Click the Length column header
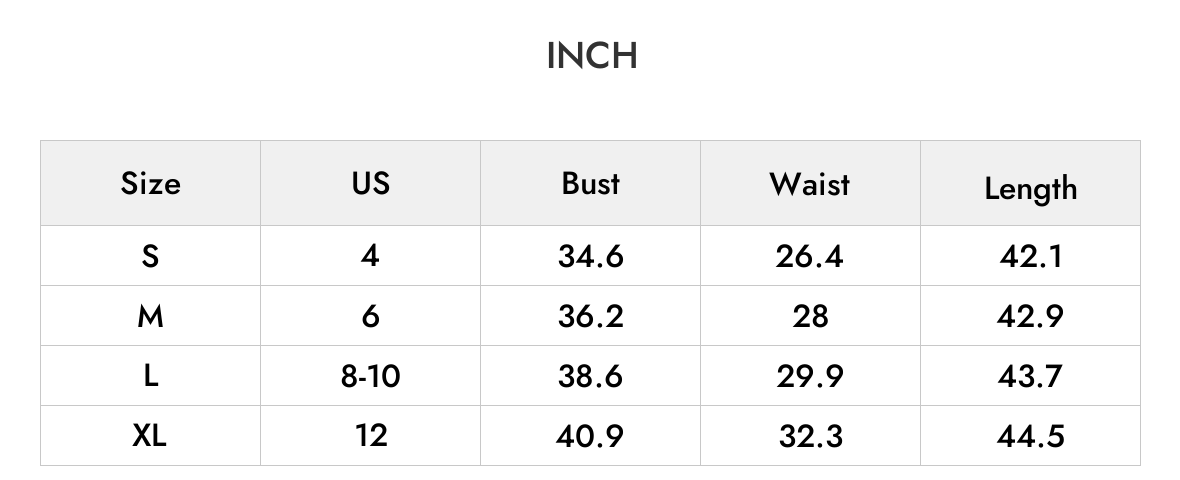This screenshot has width=1180, height=480. pos(1030,189)
